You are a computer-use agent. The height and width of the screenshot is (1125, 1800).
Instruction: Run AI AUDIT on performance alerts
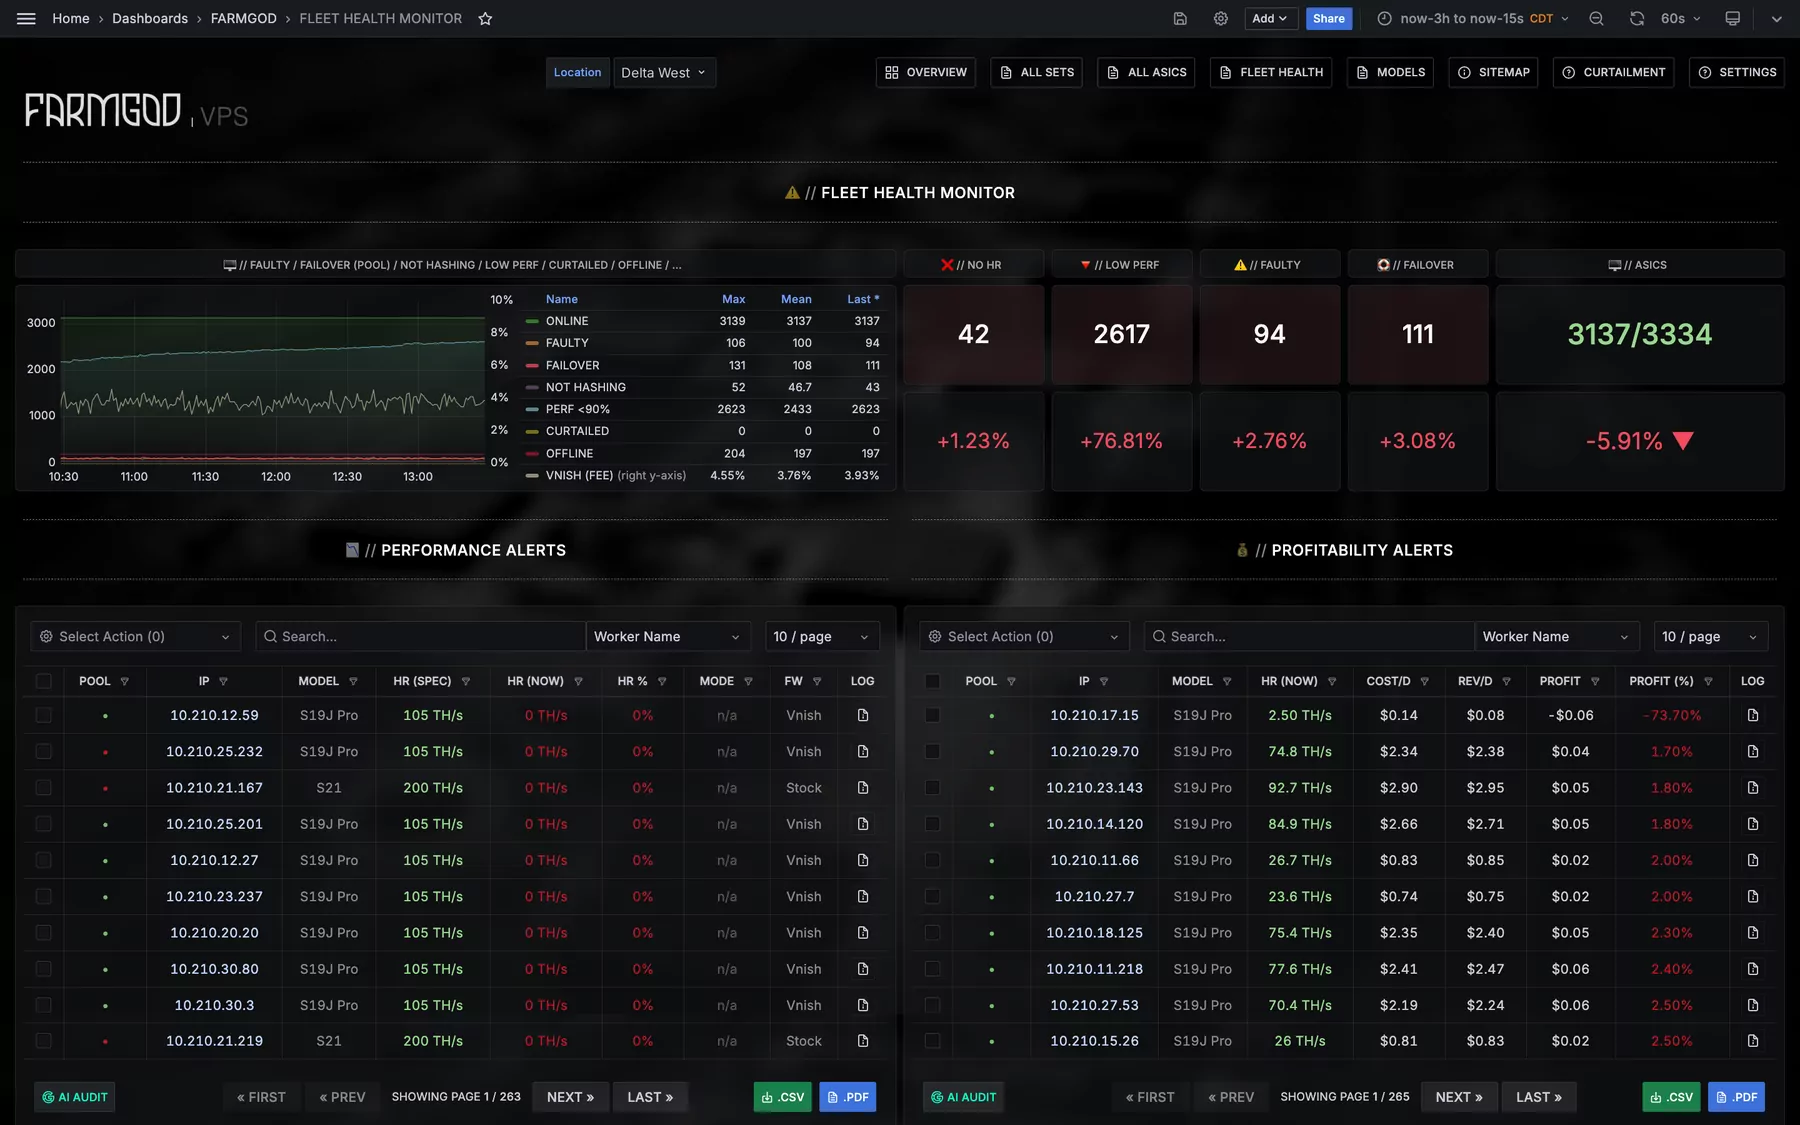tap(74, 1097)
